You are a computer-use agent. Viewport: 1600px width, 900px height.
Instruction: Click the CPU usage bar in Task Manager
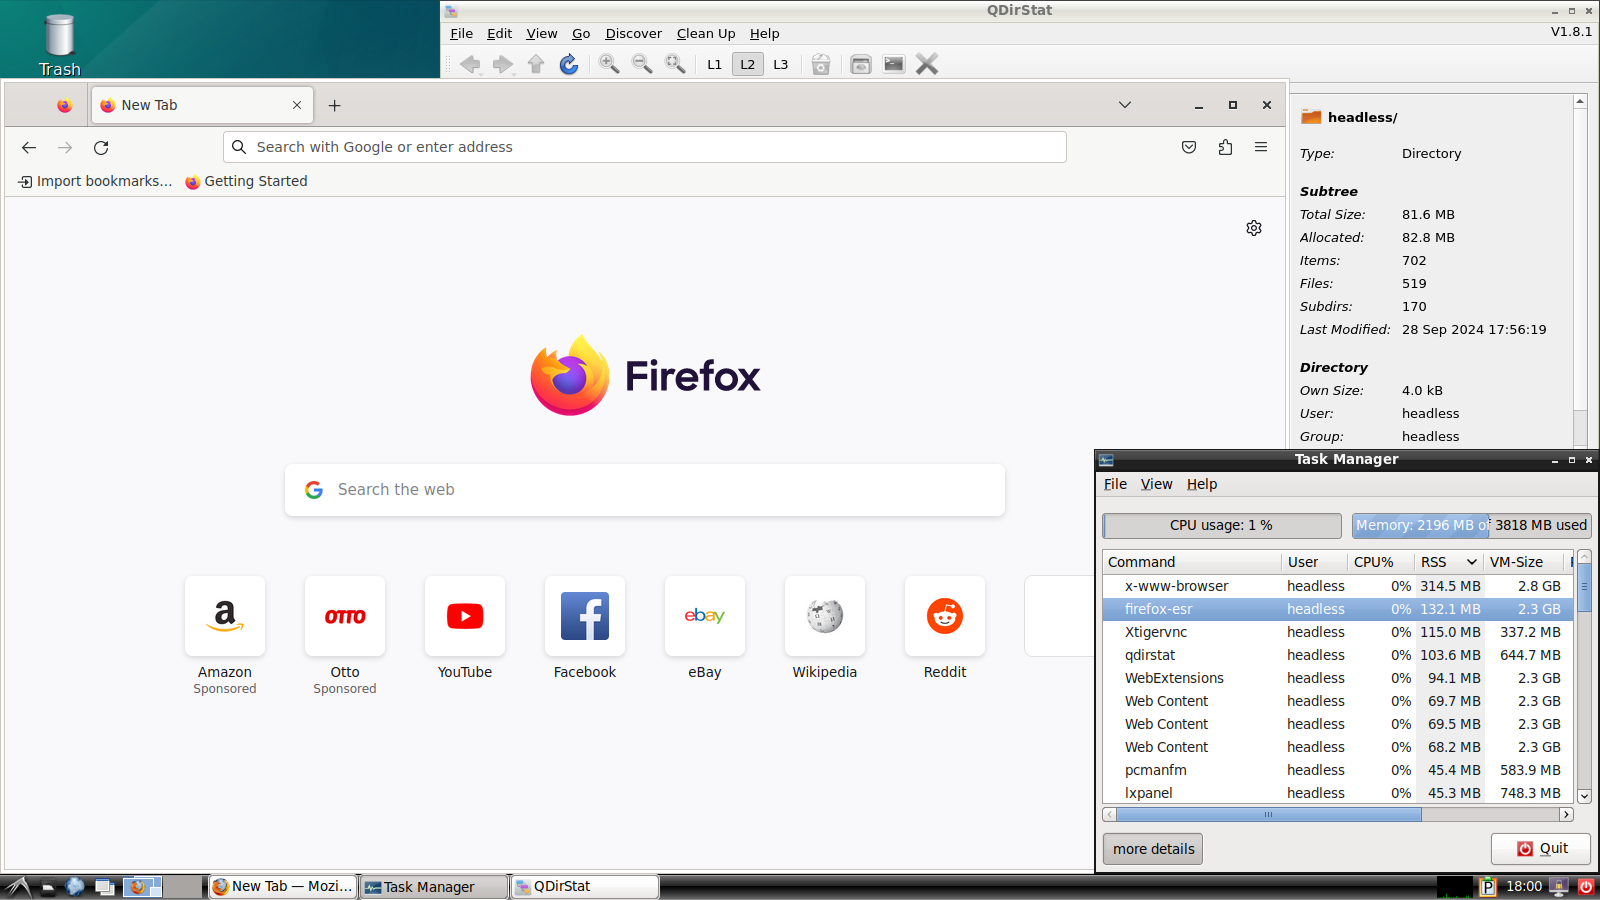(x=1222, y=525)
